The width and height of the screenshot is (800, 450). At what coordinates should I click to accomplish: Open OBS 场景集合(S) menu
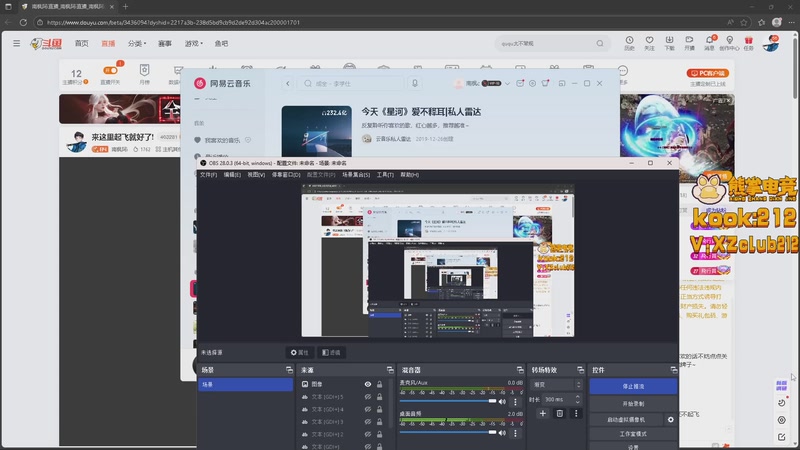[356, 174]
